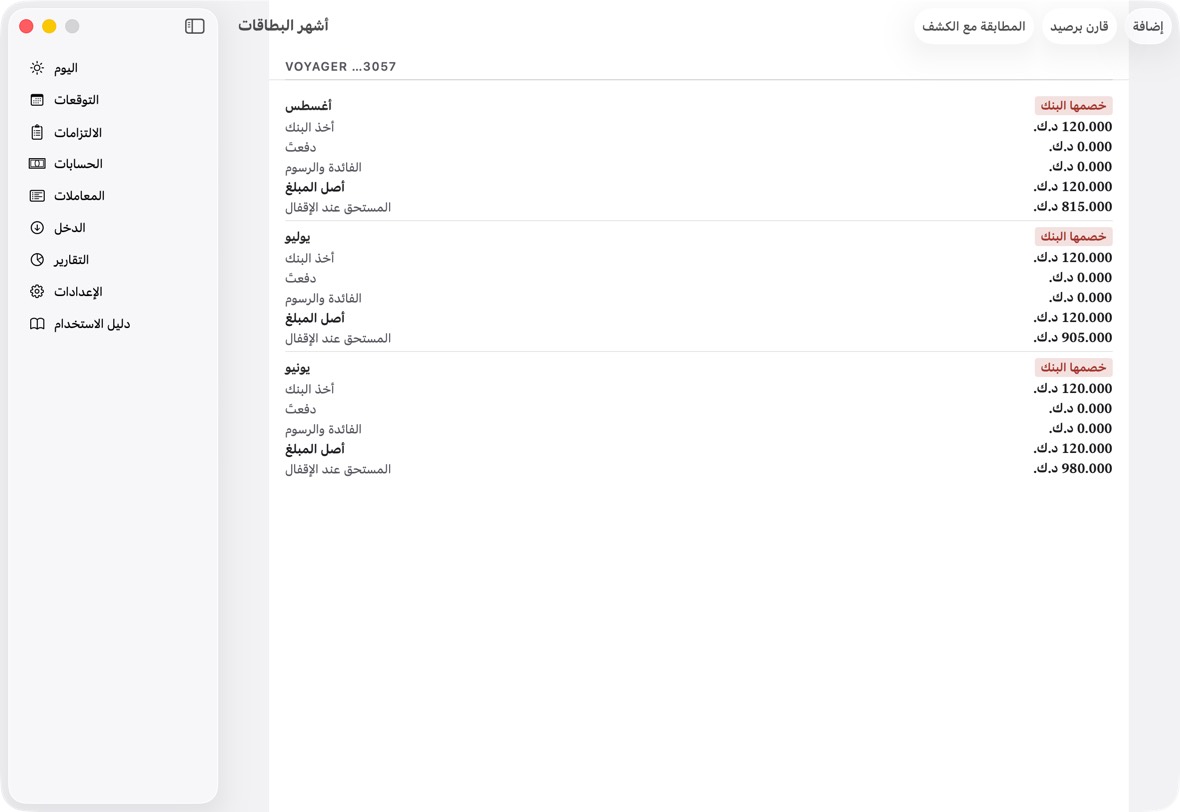Click خصمها البنك badge for أغسطس
Image resolution: width=1180 pixels, height=812 pixels.
pos(1073,105)
